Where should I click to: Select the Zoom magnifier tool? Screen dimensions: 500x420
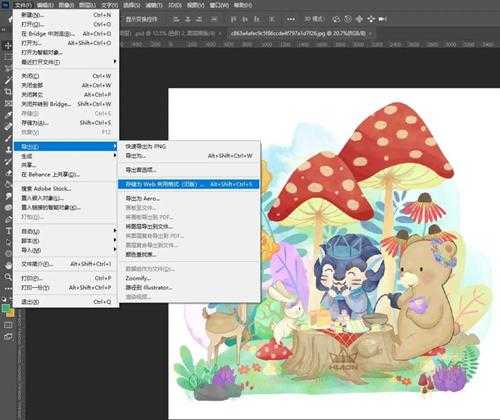7,277
